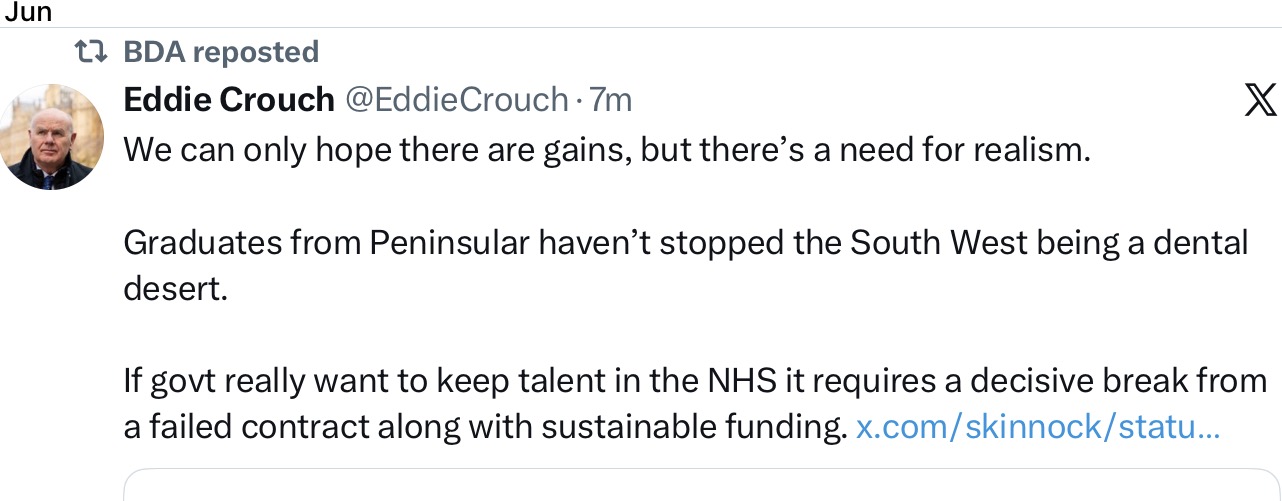Open the Eddie Crouch display name
This screenshot has height=501, width=1282.
229,100
